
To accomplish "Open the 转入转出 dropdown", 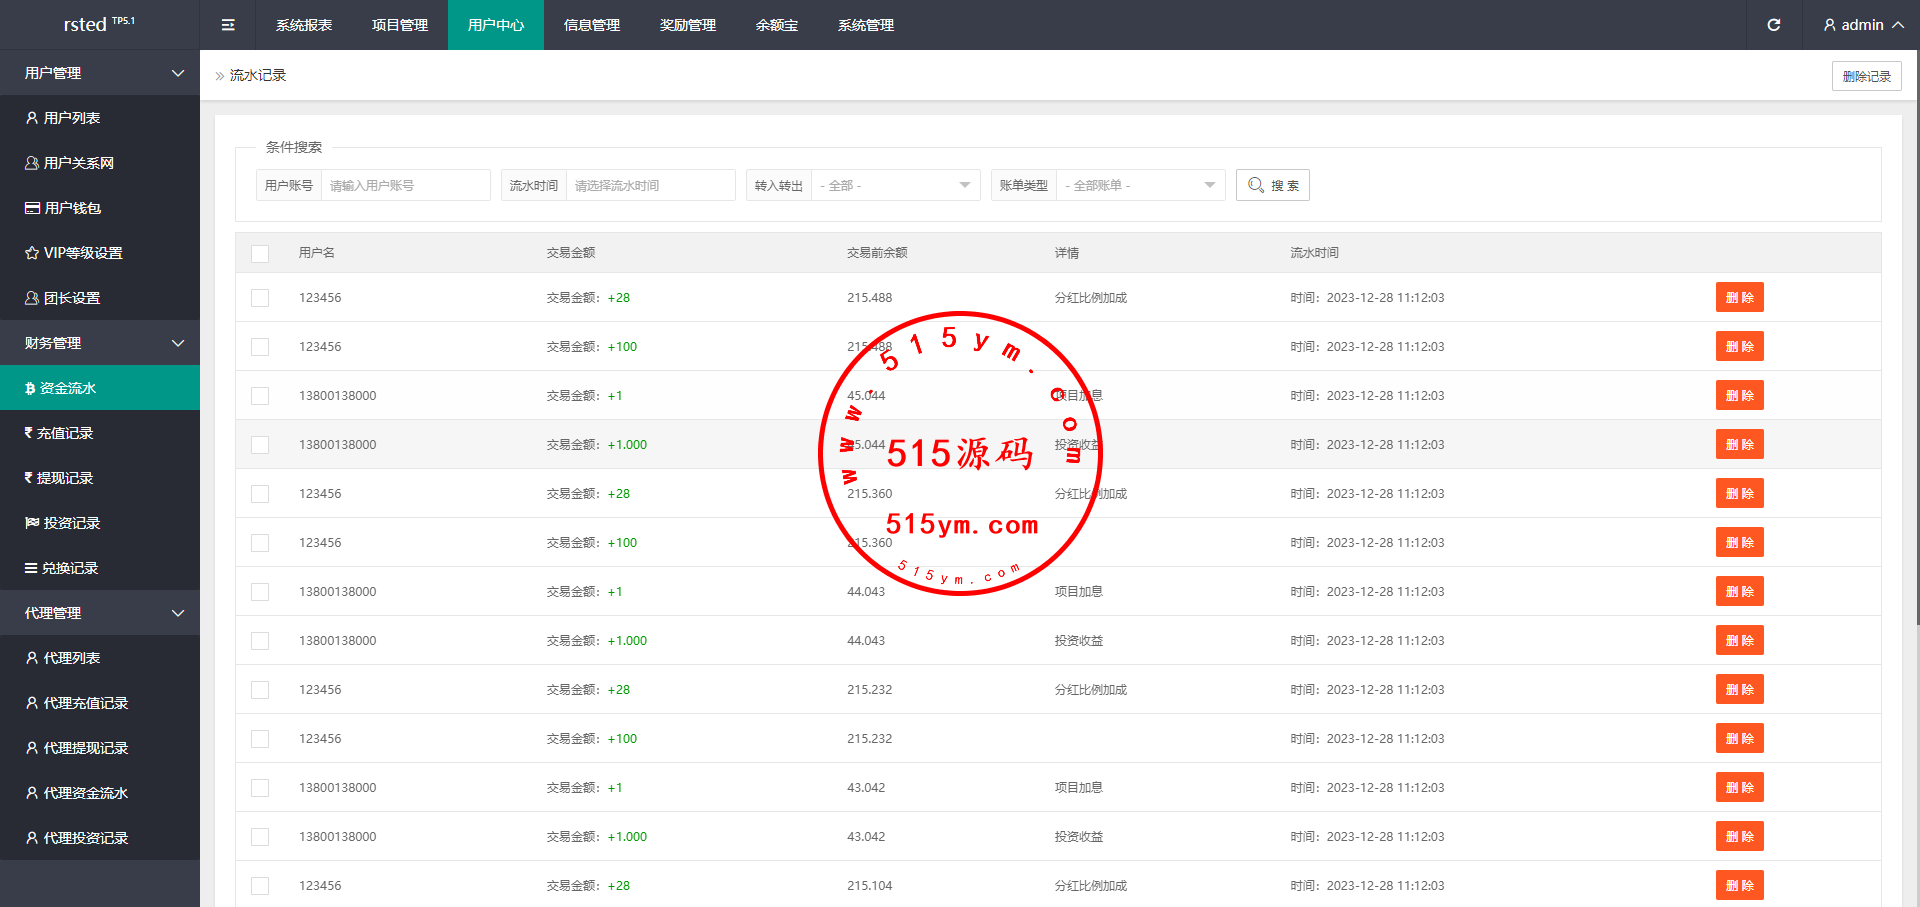I will coord(894,185).
